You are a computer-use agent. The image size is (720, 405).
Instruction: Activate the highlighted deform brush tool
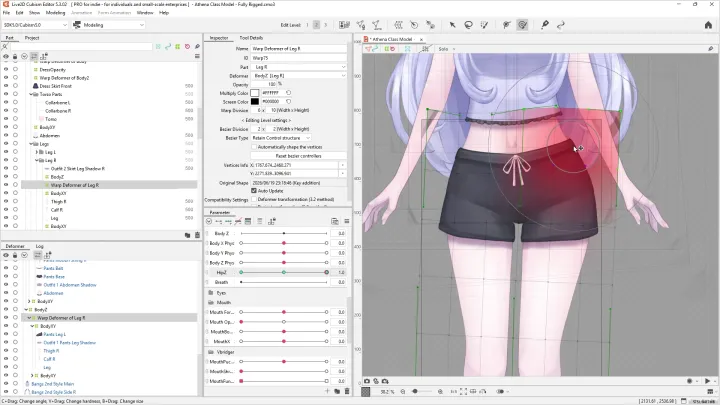[522, 25]
